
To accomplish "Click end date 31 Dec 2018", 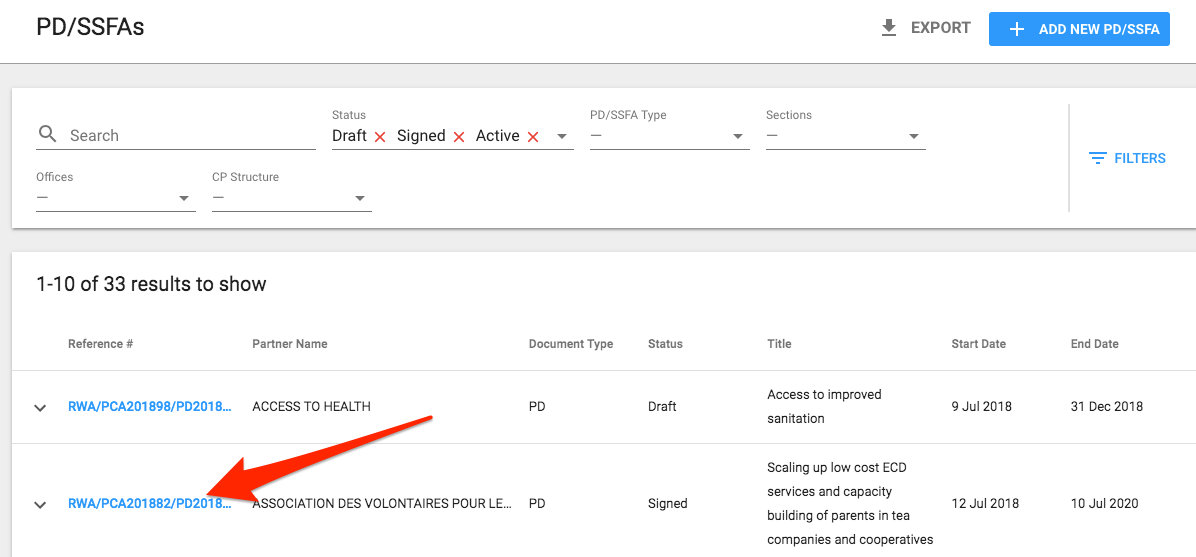I will click(x=1107, y=407).
